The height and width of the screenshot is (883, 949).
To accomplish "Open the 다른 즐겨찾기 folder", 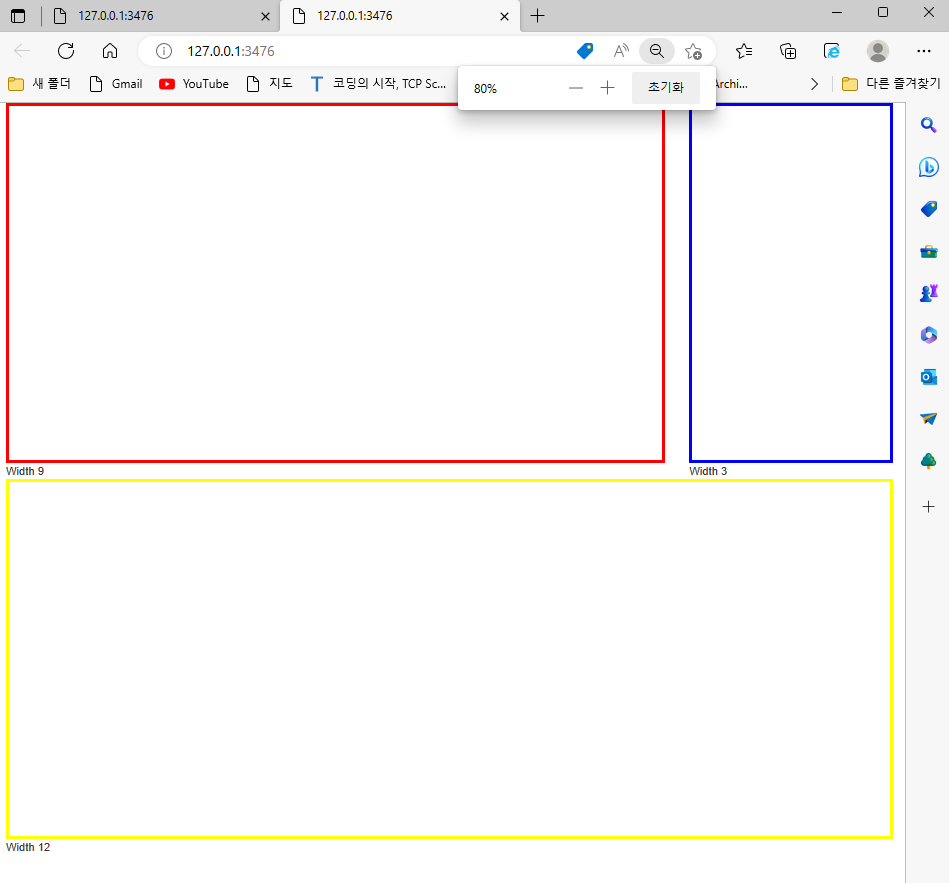I will pos(892,84).
